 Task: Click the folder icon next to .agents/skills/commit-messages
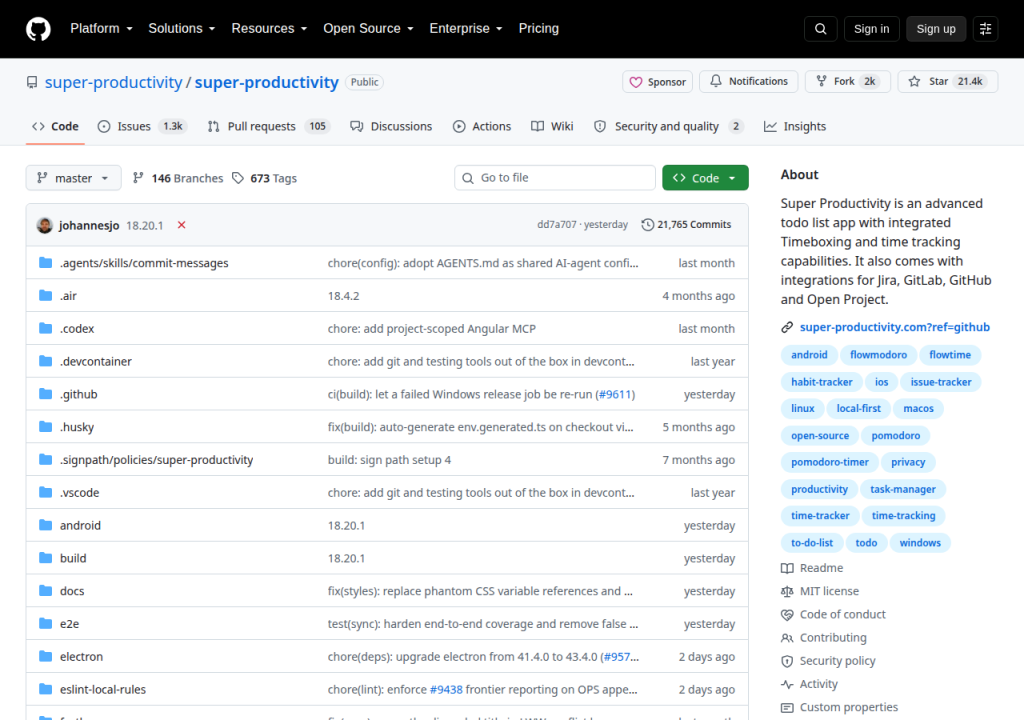(x=45, y=263)
